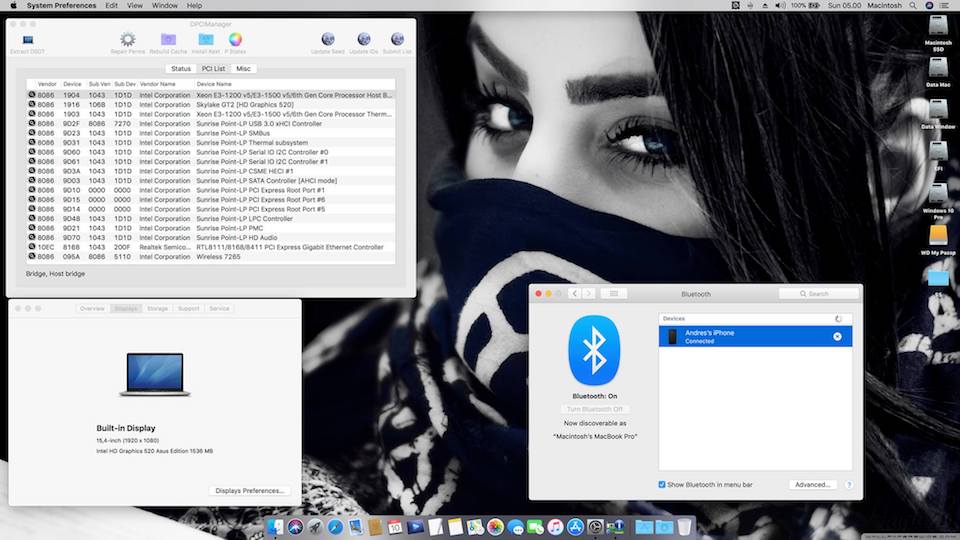Switch to the Status tab in DPCIManager
The height and width of the screenshot is (540, 960).
[181, 68]
